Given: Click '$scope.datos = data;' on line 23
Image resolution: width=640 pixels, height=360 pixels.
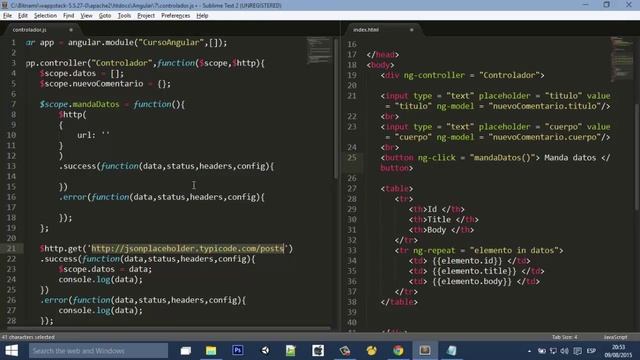Looking at the screenshot, I should [105, 269].
